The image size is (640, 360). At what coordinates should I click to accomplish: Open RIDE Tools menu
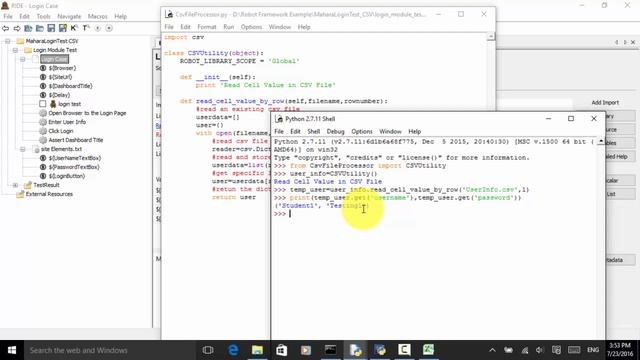pos(43,16)
